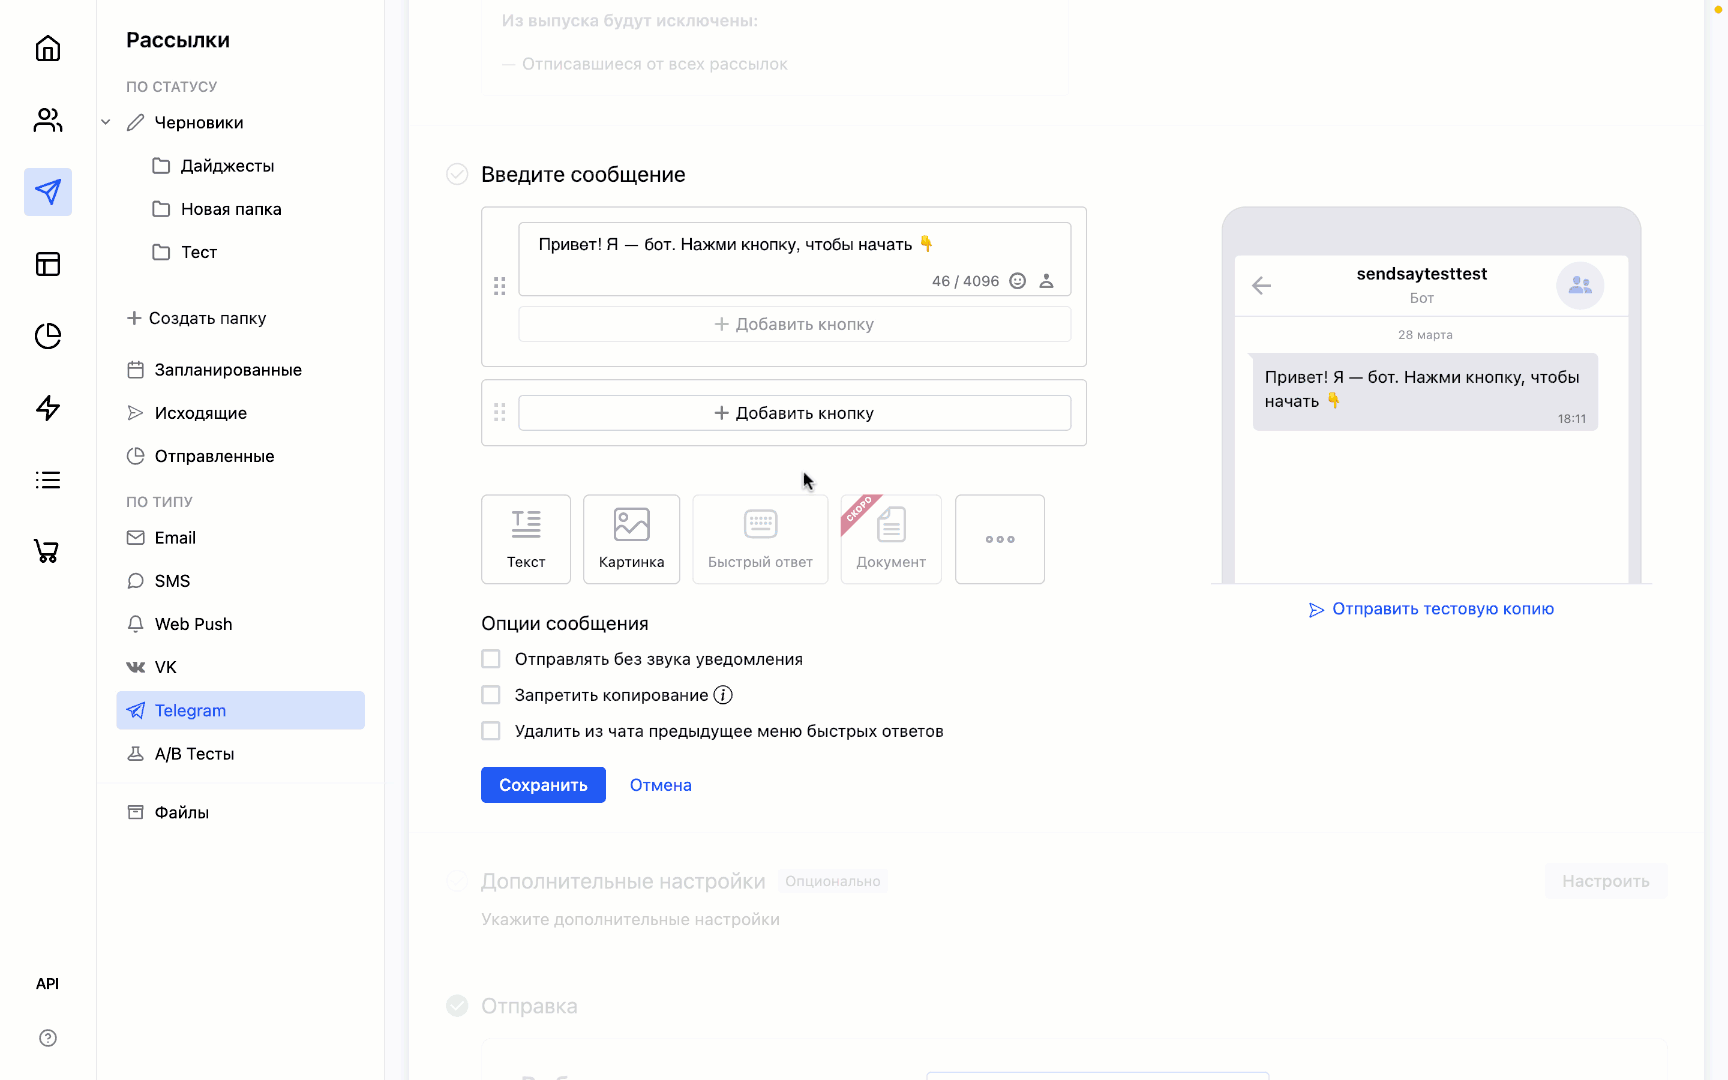The image size is (1728, 1080).
Task: Insert emoji with the smiley icon
Action: tap(1017, 281)
